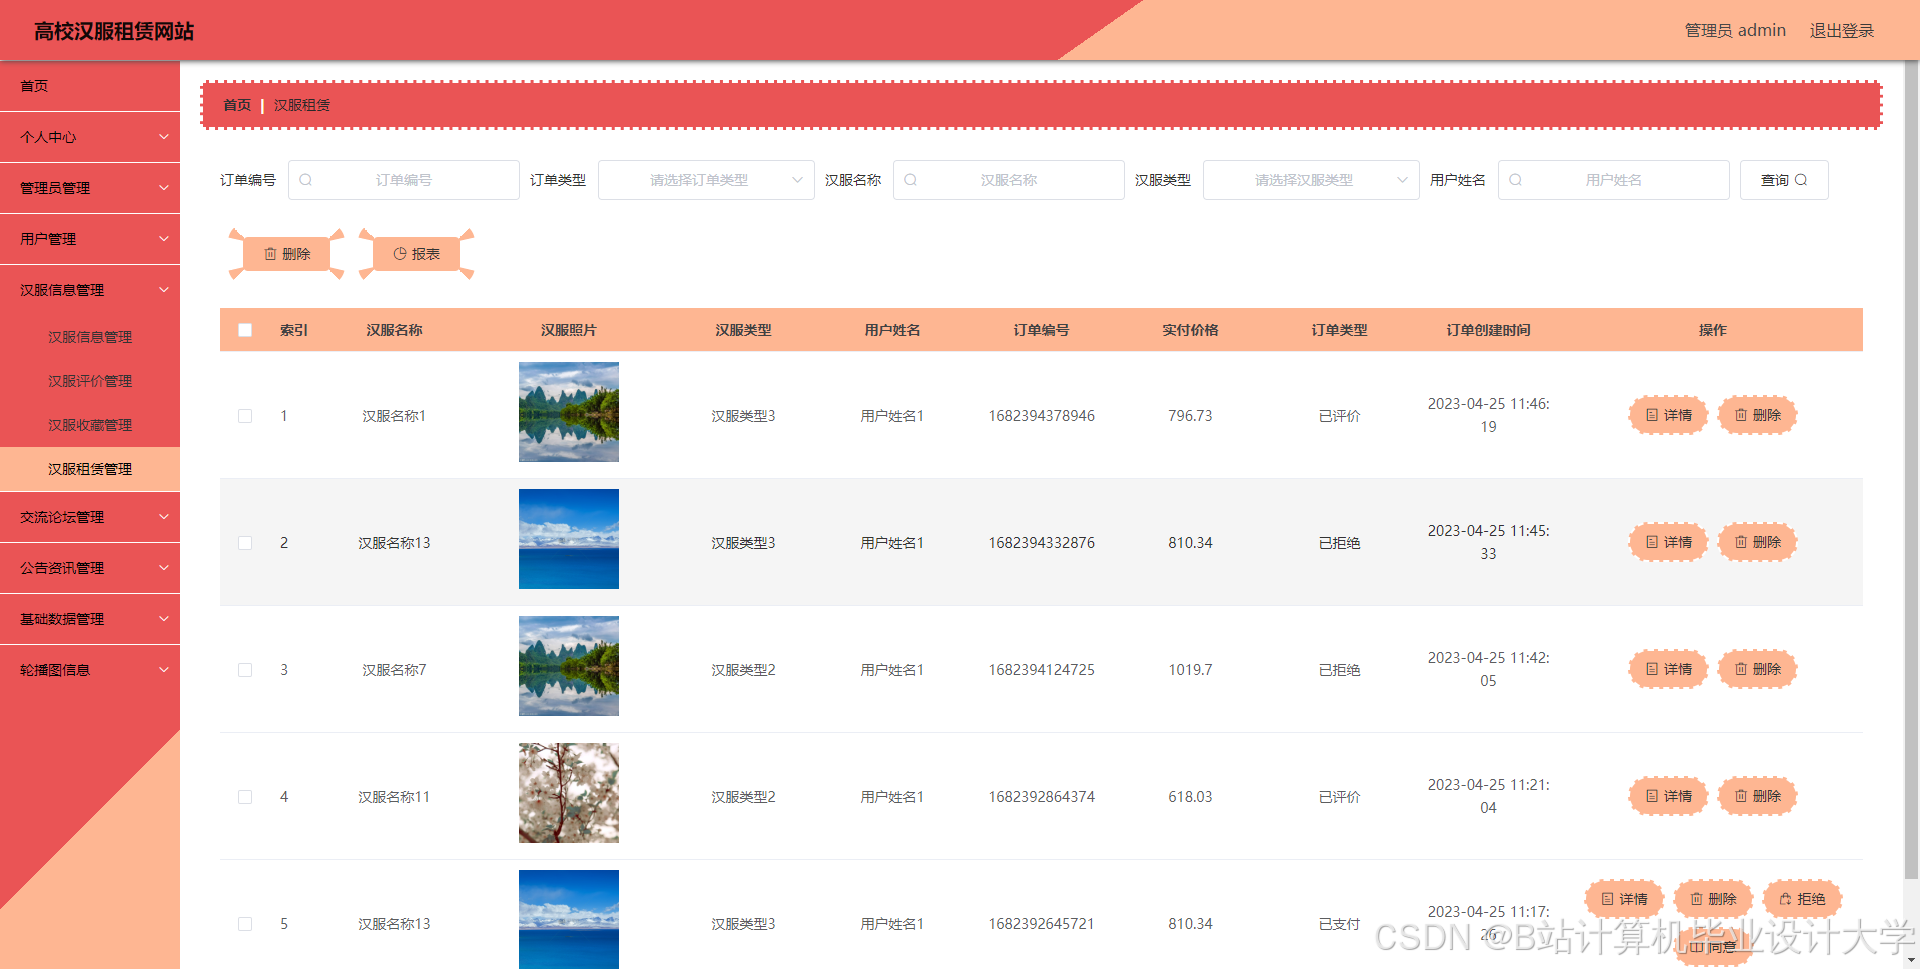Open the 汉服类型 selection dropdown
The image size is (1920, 969).
click(x=1311, y=180)
